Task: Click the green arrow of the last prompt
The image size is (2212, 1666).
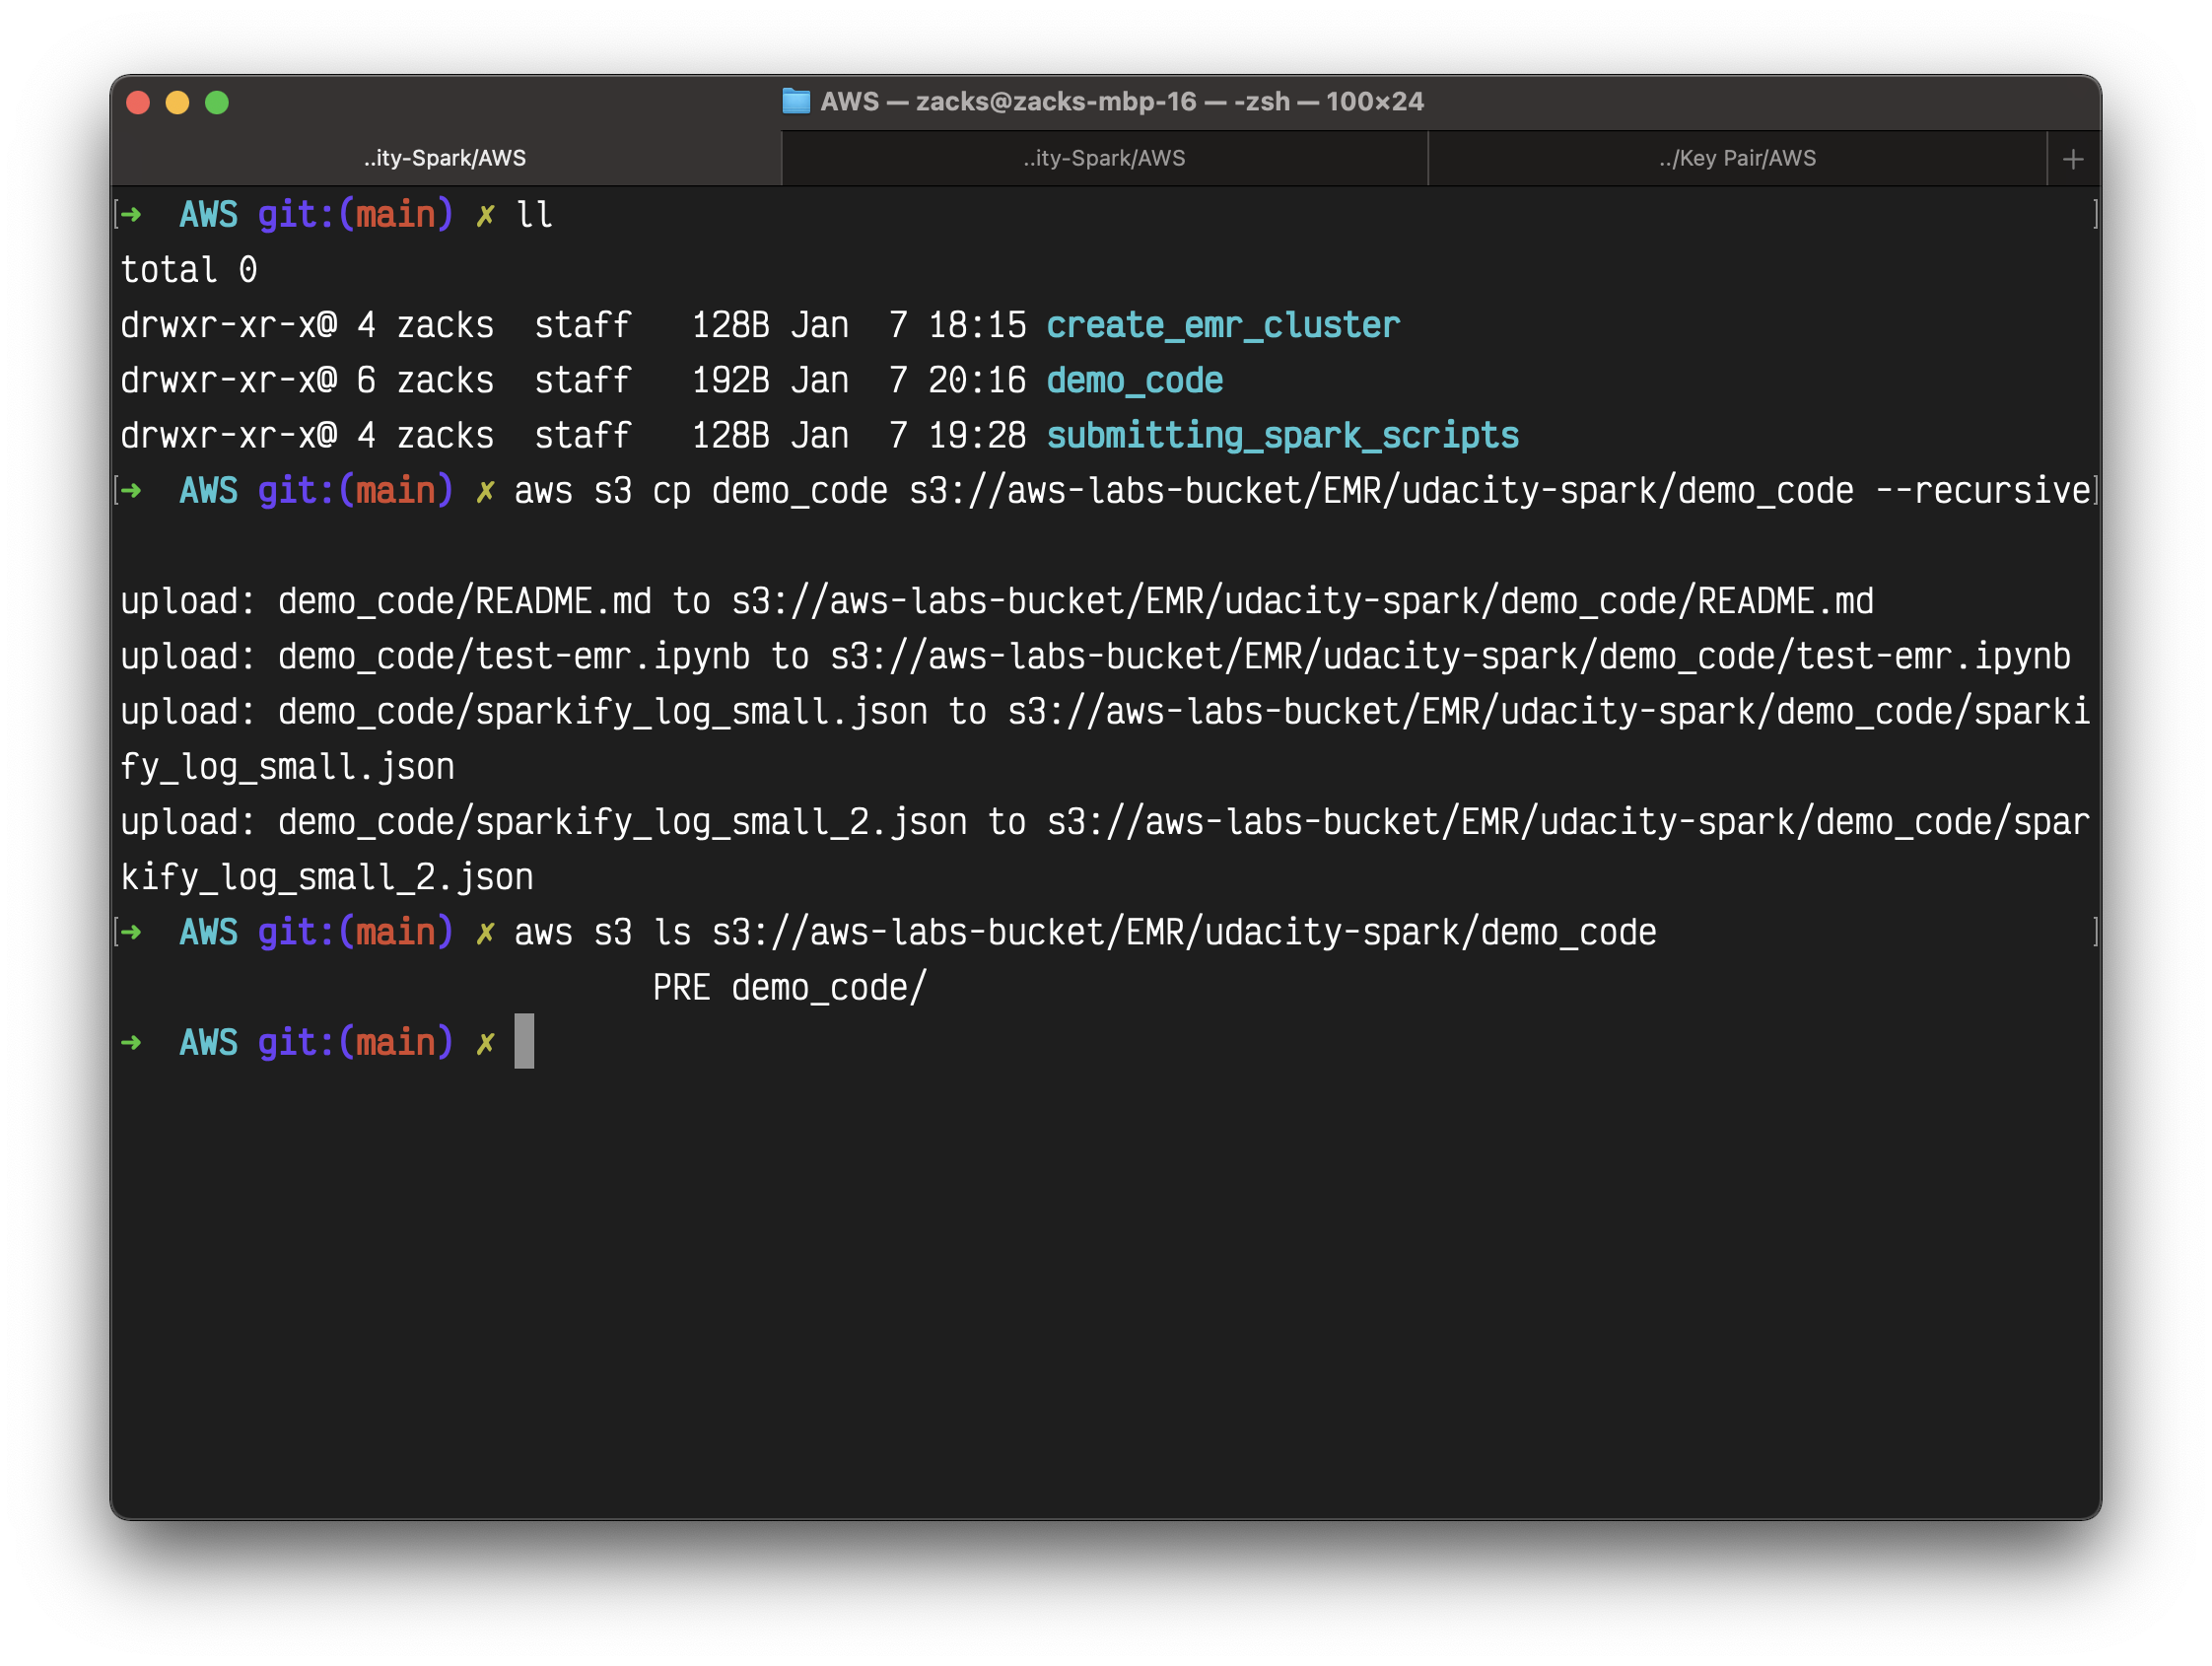Action: pyautogui.click(x=131, y=1043)
